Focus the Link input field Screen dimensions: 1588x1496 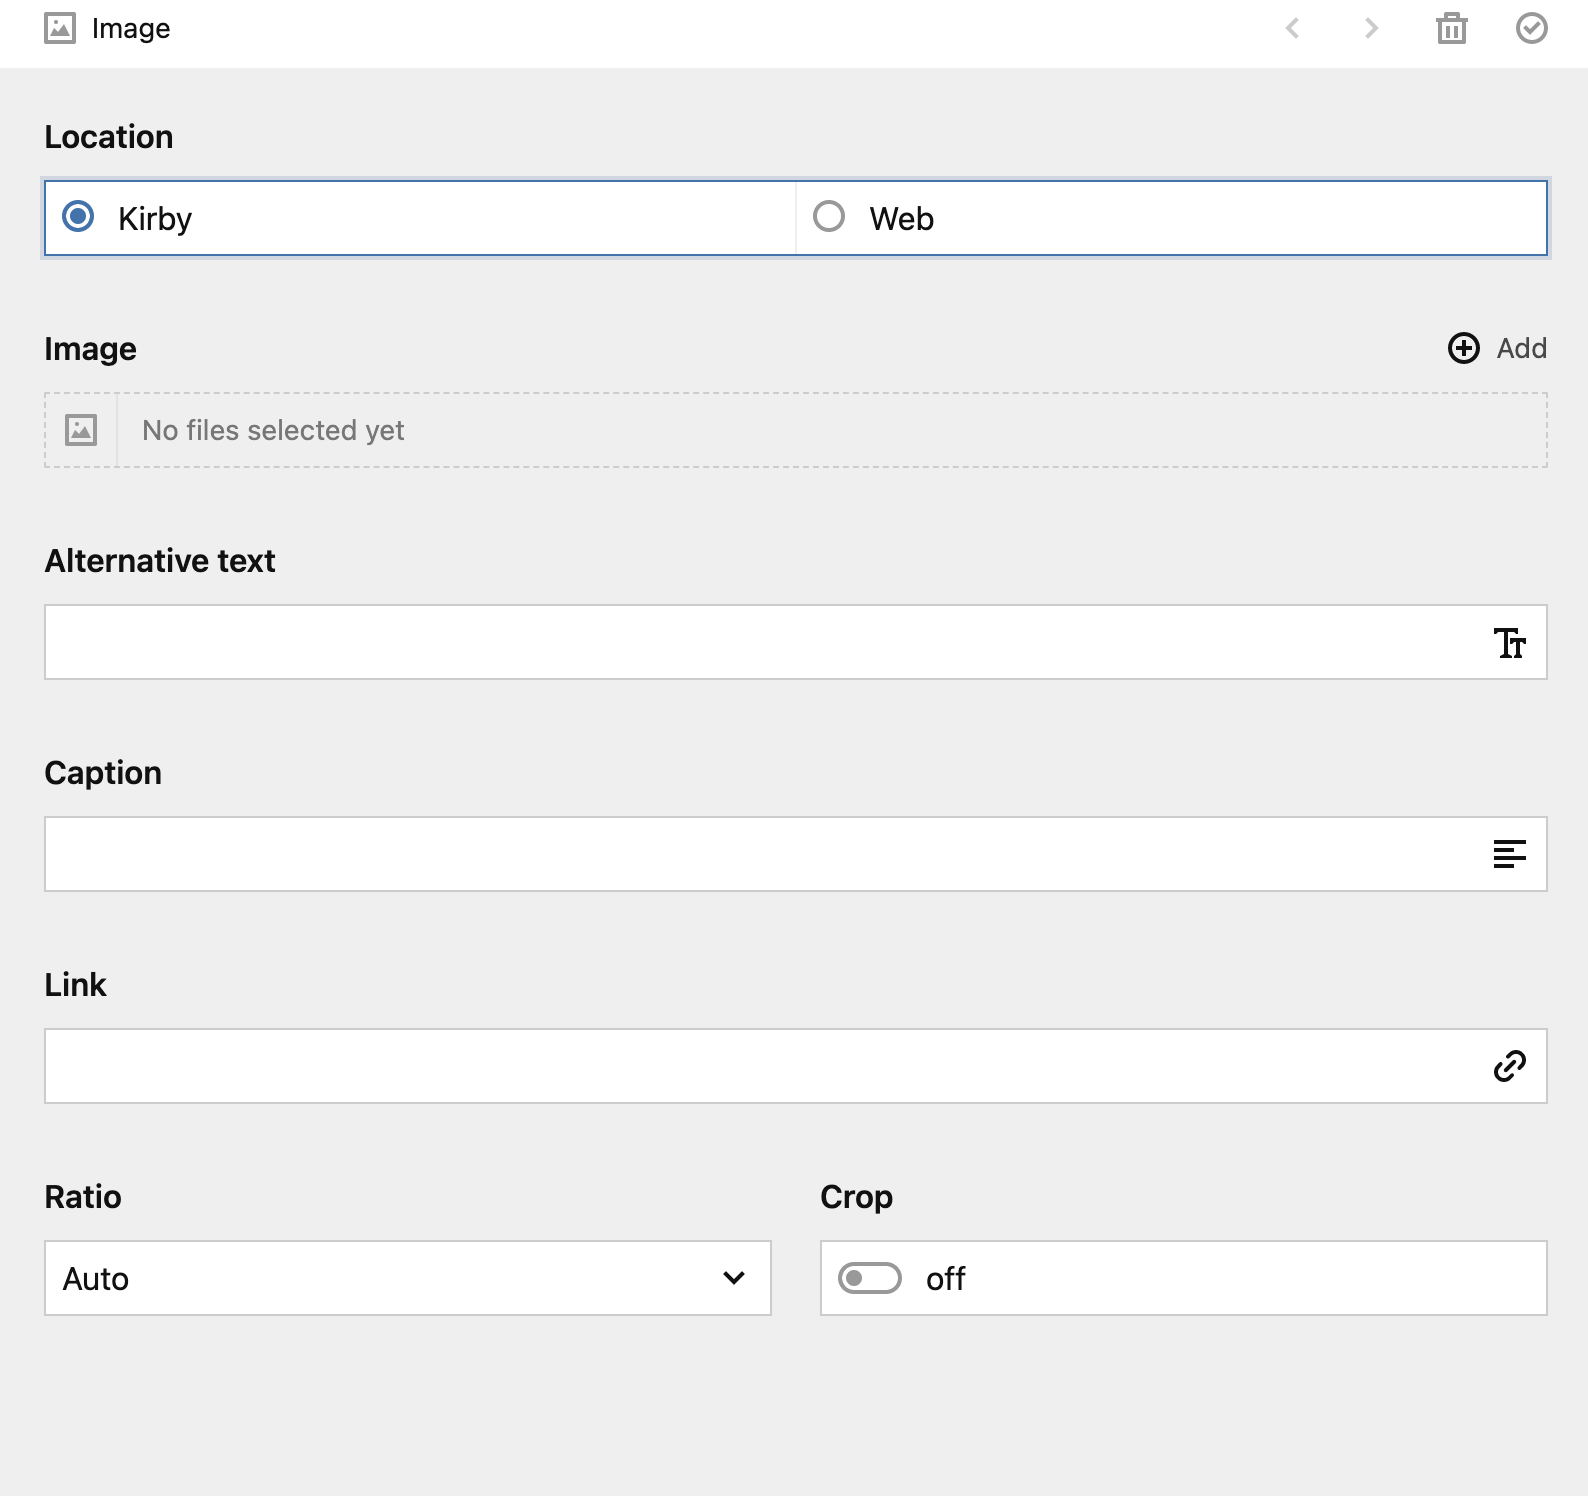tap(760, 1066)
